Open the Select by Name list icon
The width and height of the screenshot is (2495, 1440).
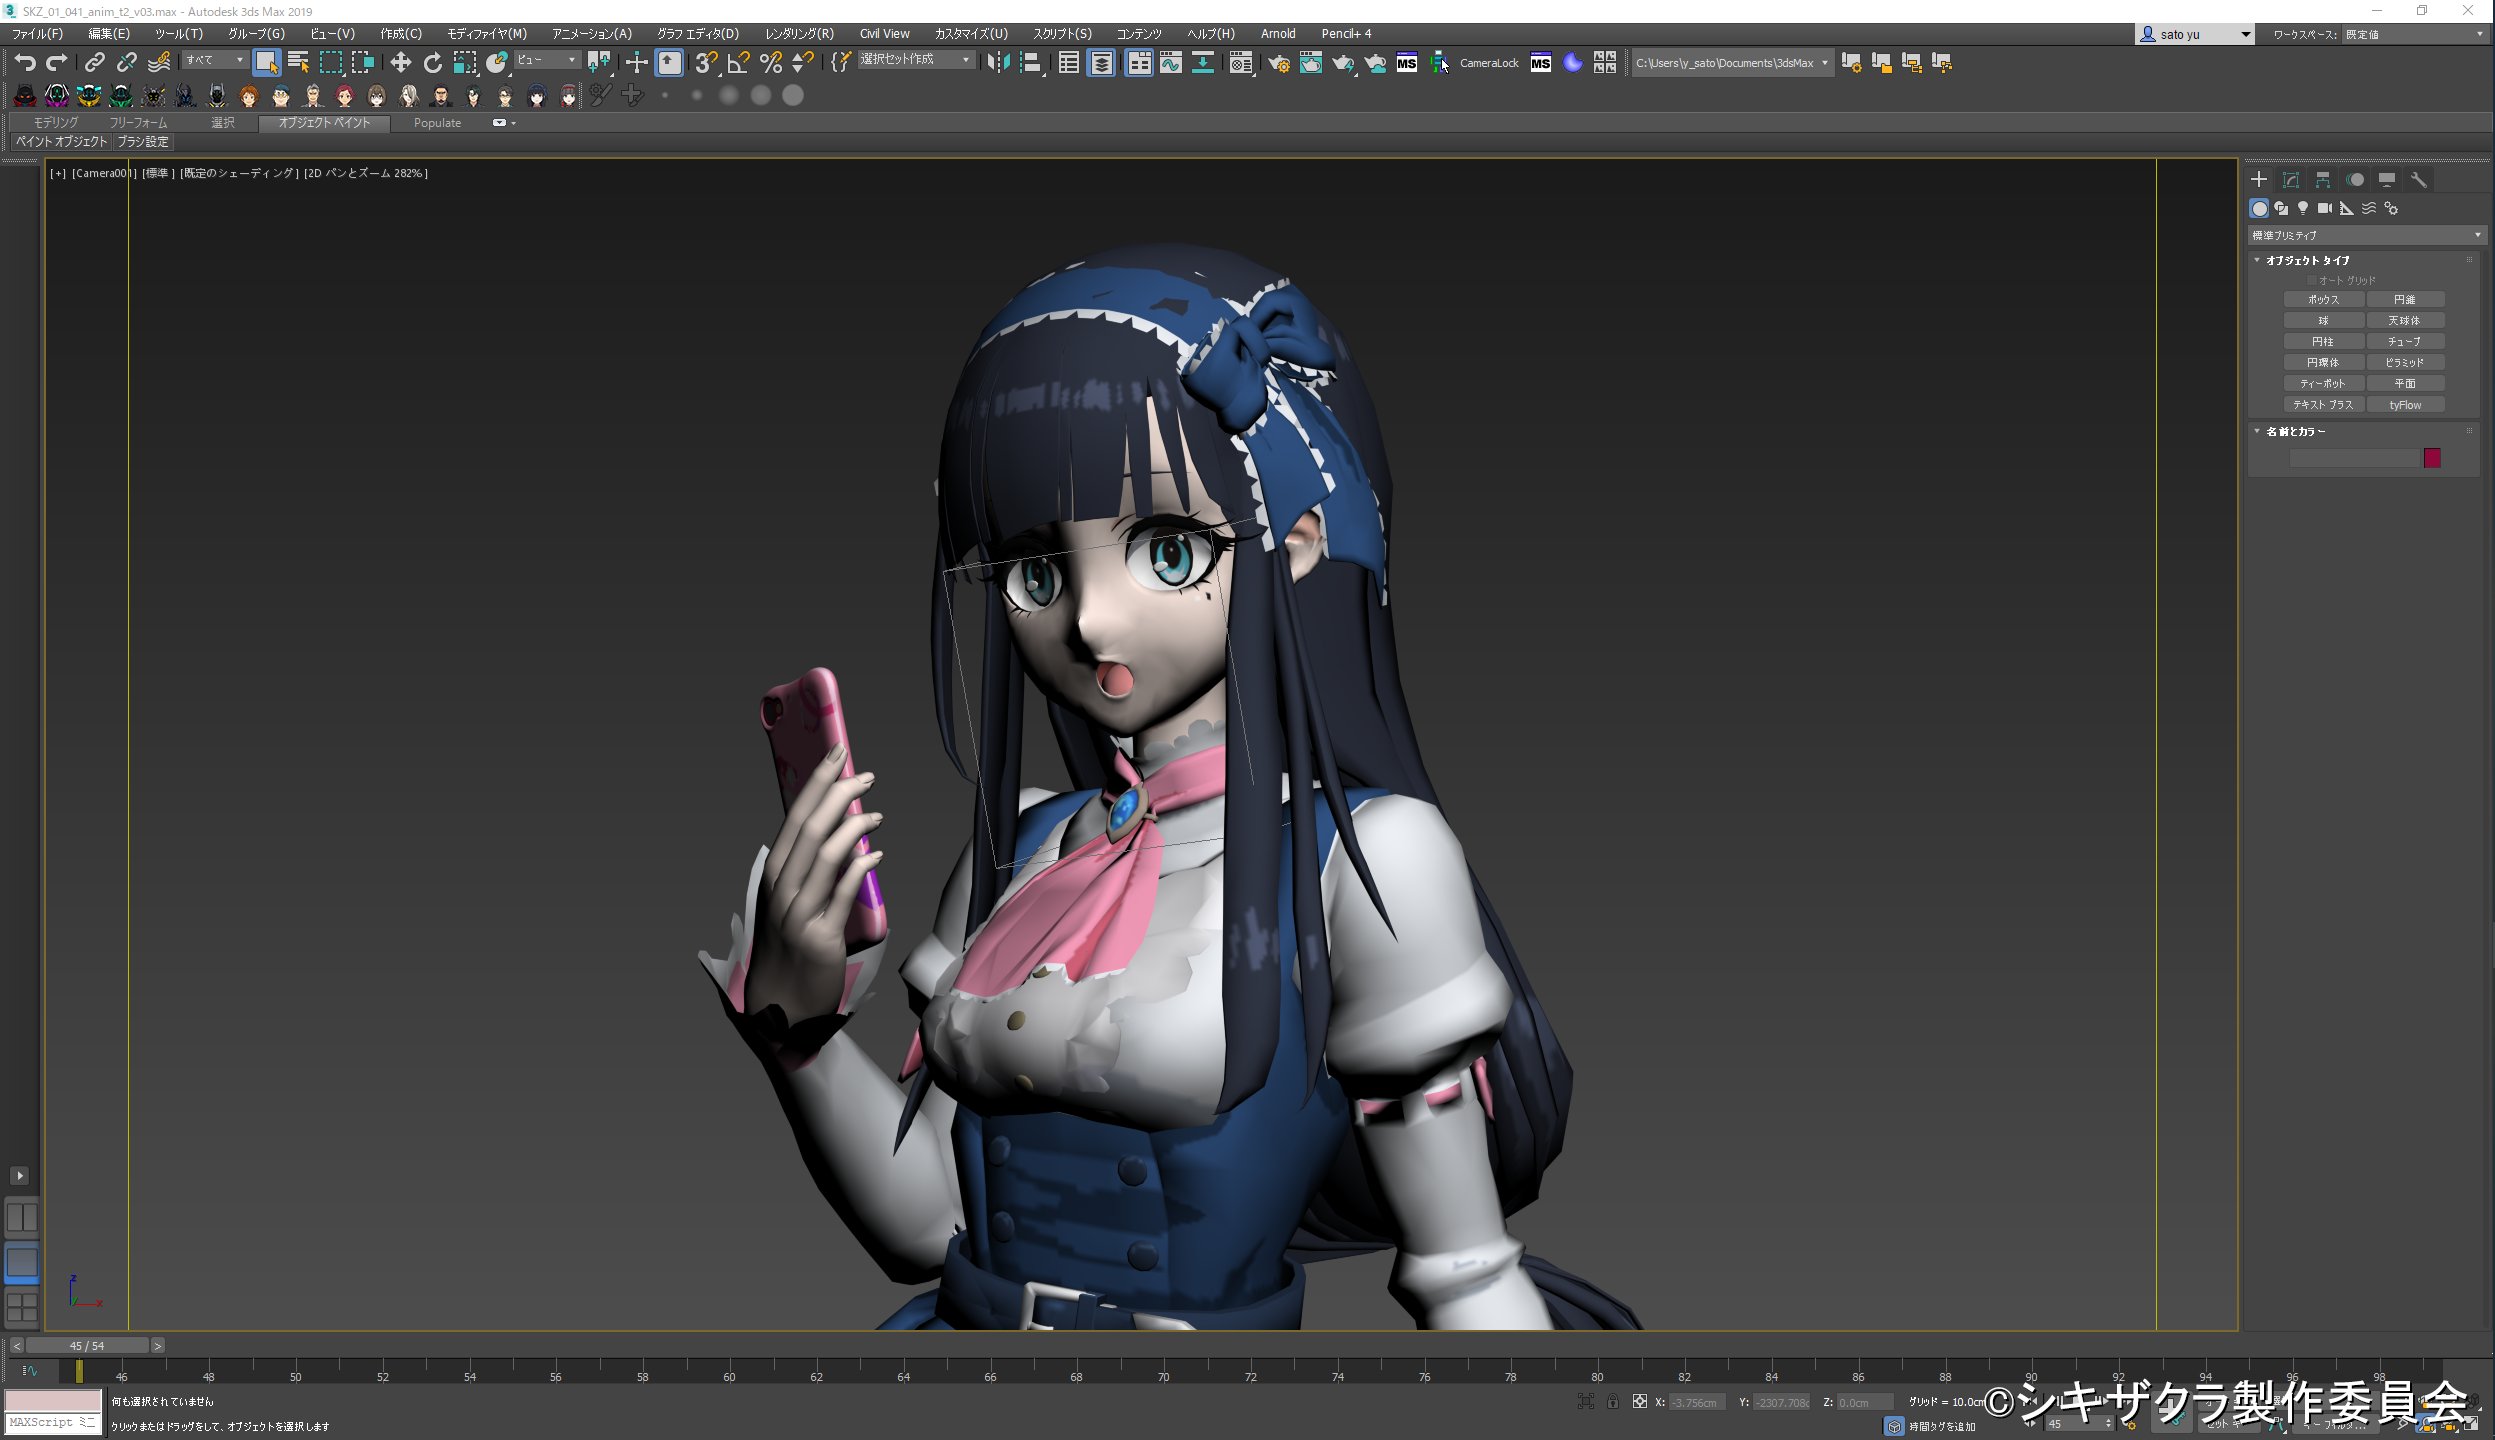(298, 63)
